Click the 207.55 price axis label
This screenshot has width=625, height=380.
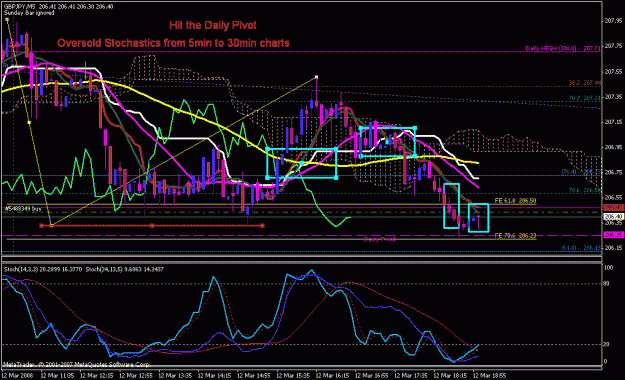pos(613,71)
